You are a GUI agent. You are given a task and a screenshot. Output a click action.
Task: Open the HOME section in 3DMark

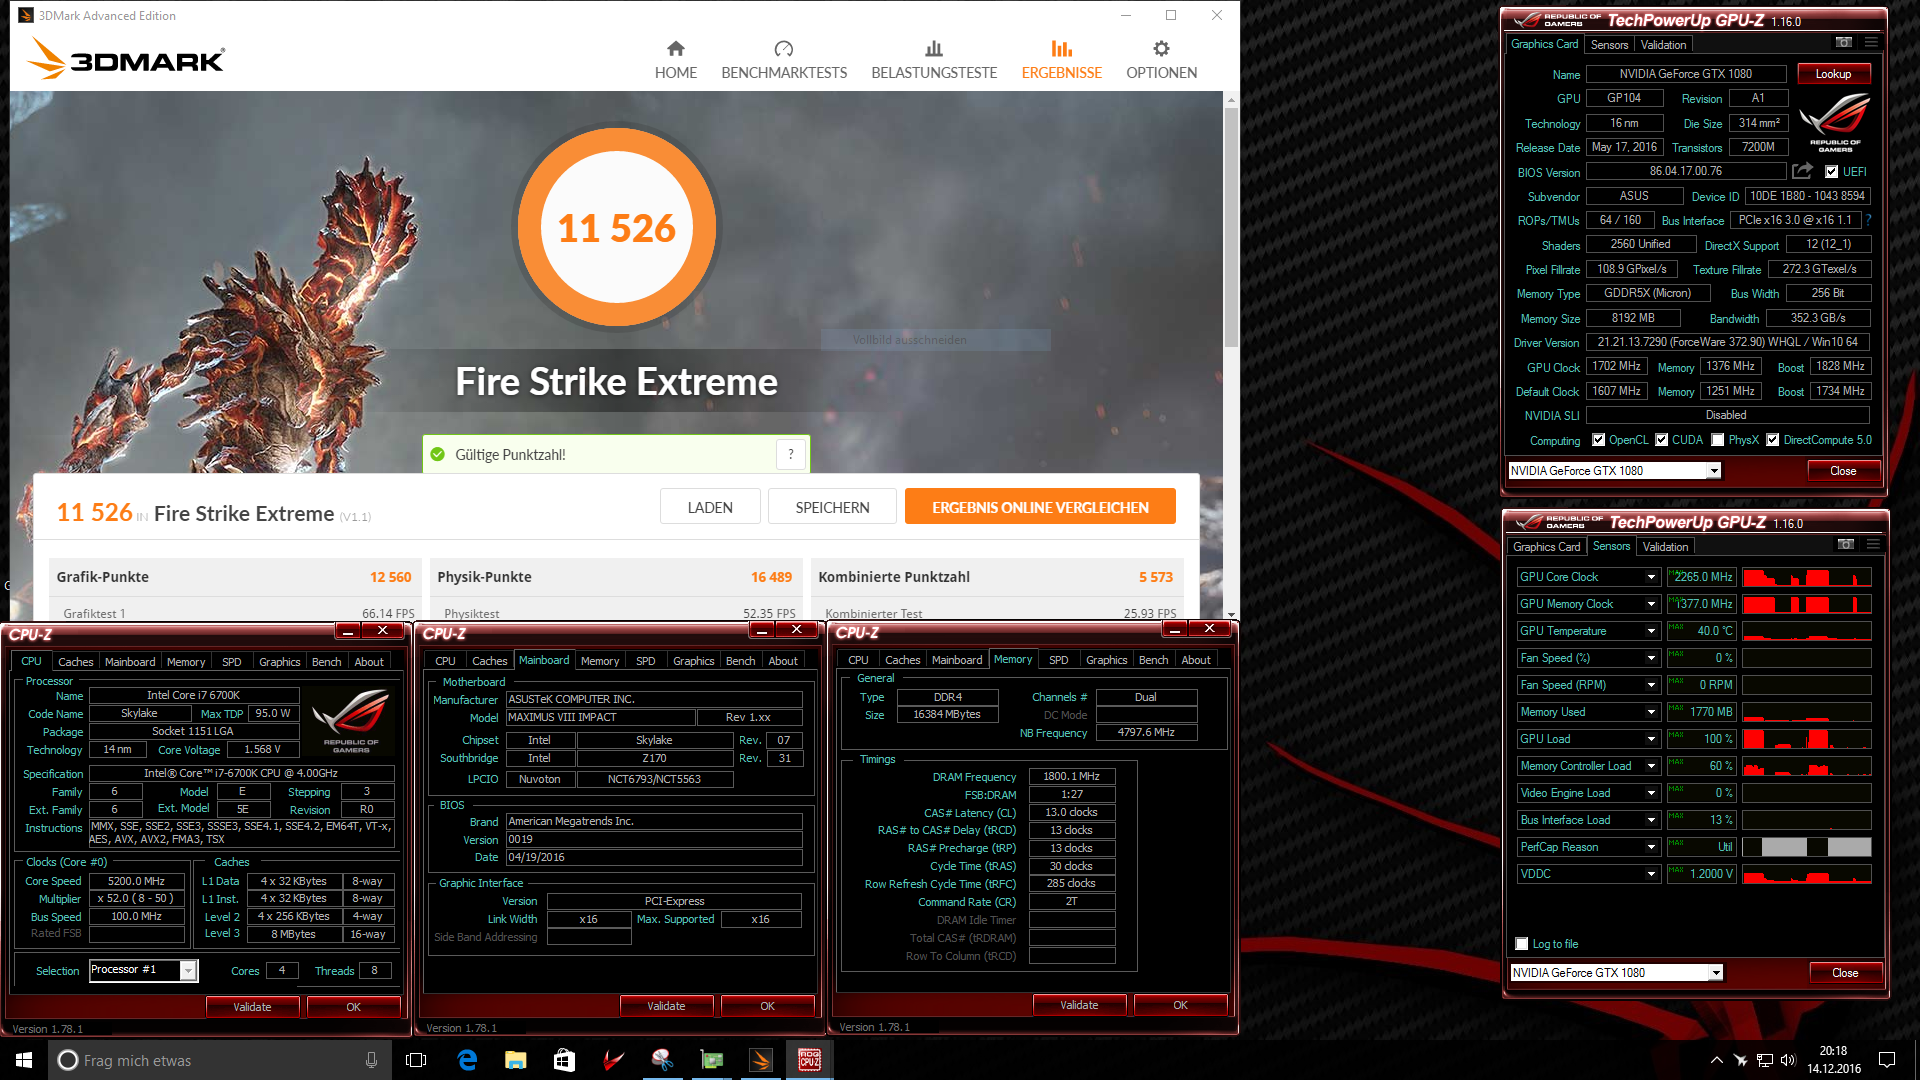[x=676, y=60]
